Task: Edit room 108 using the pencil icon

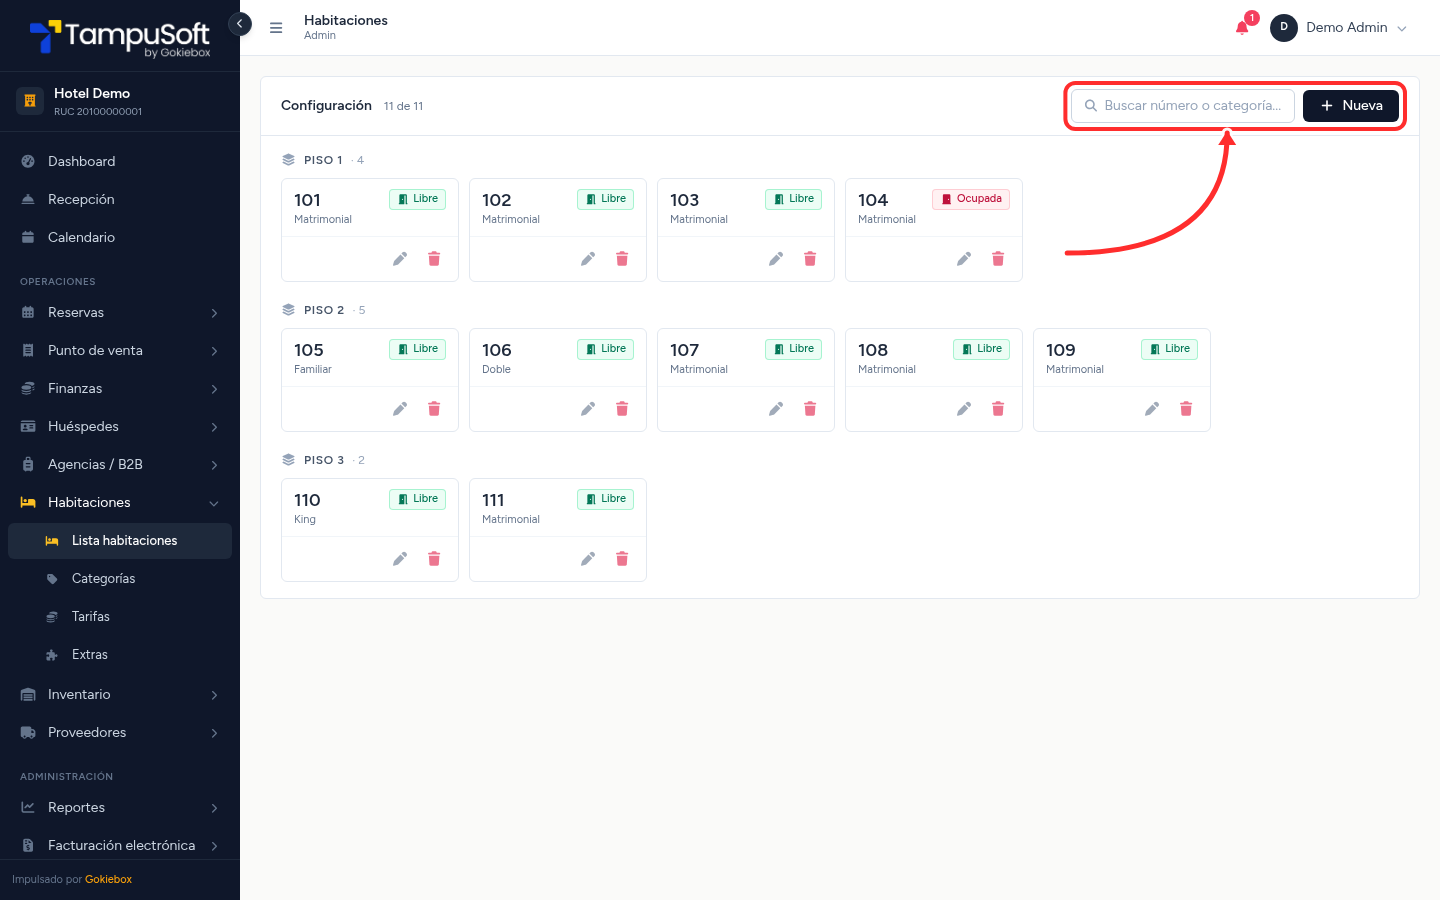Action: pos(964,409)
